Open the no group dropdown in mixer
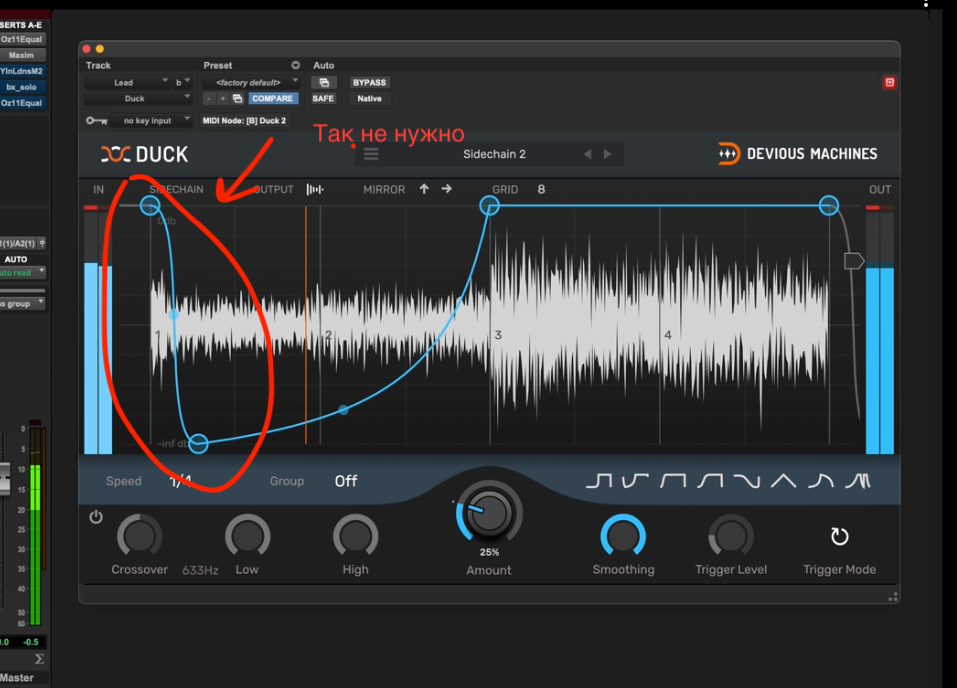Screen dimensions: 957x688 click(x=23, y=303)
